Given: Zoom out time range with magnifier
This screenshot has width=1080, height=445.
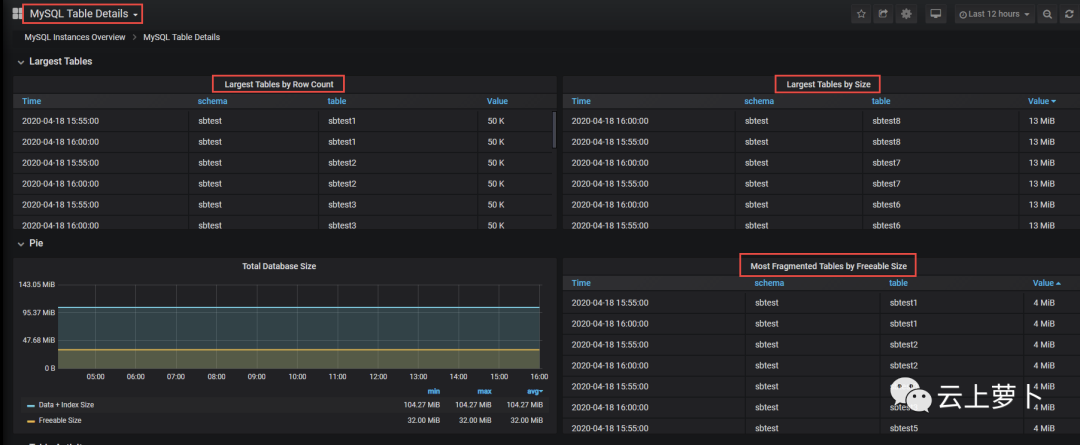Looking at the screenshot, I should [1047, 14].
